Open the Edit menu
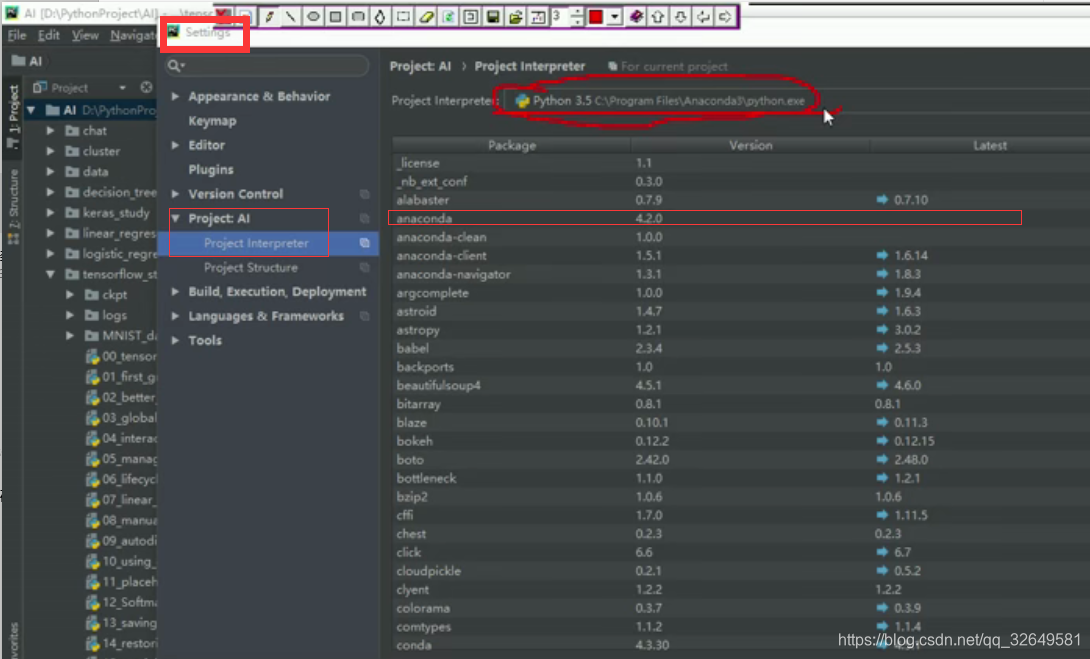The image size is (1090, 659). 49,35
